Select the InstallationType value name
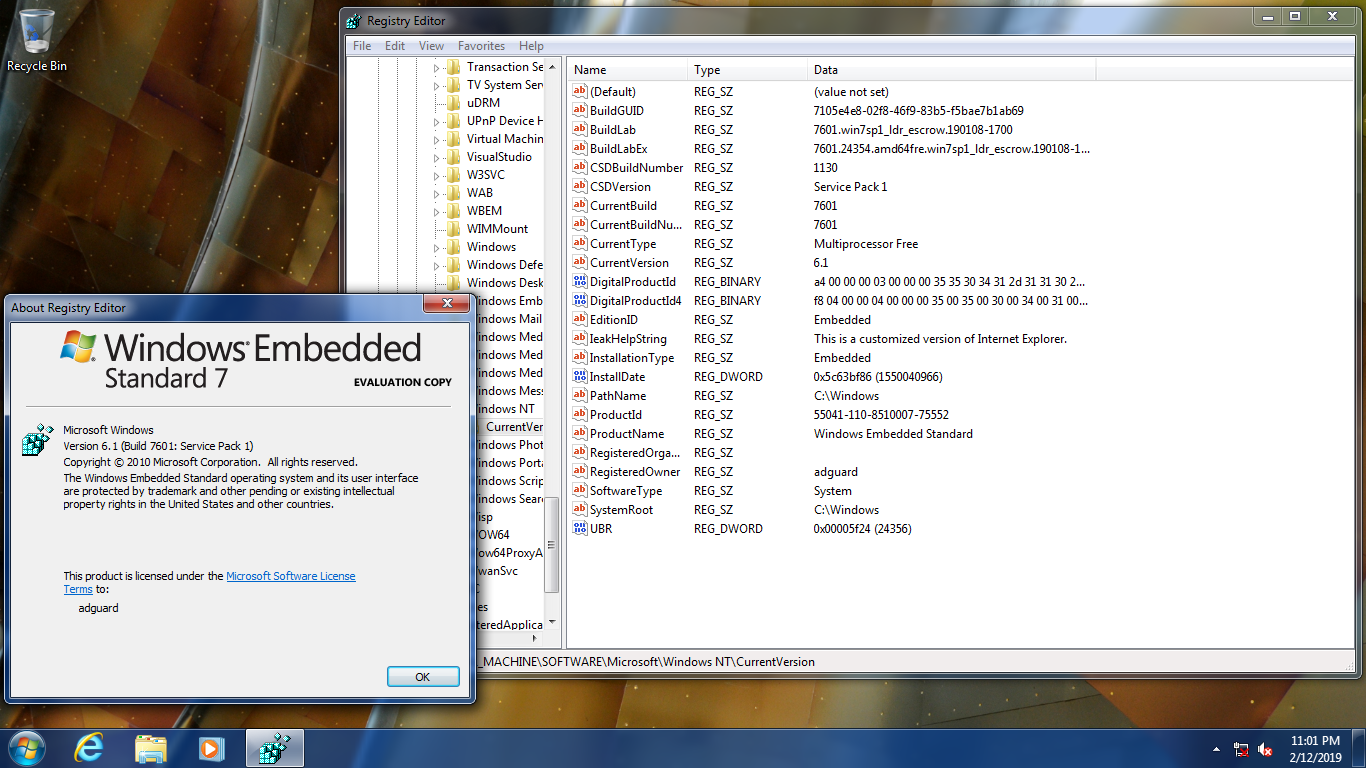The height and width of the screenshot is (768, 1366). (x=632, y=357)
